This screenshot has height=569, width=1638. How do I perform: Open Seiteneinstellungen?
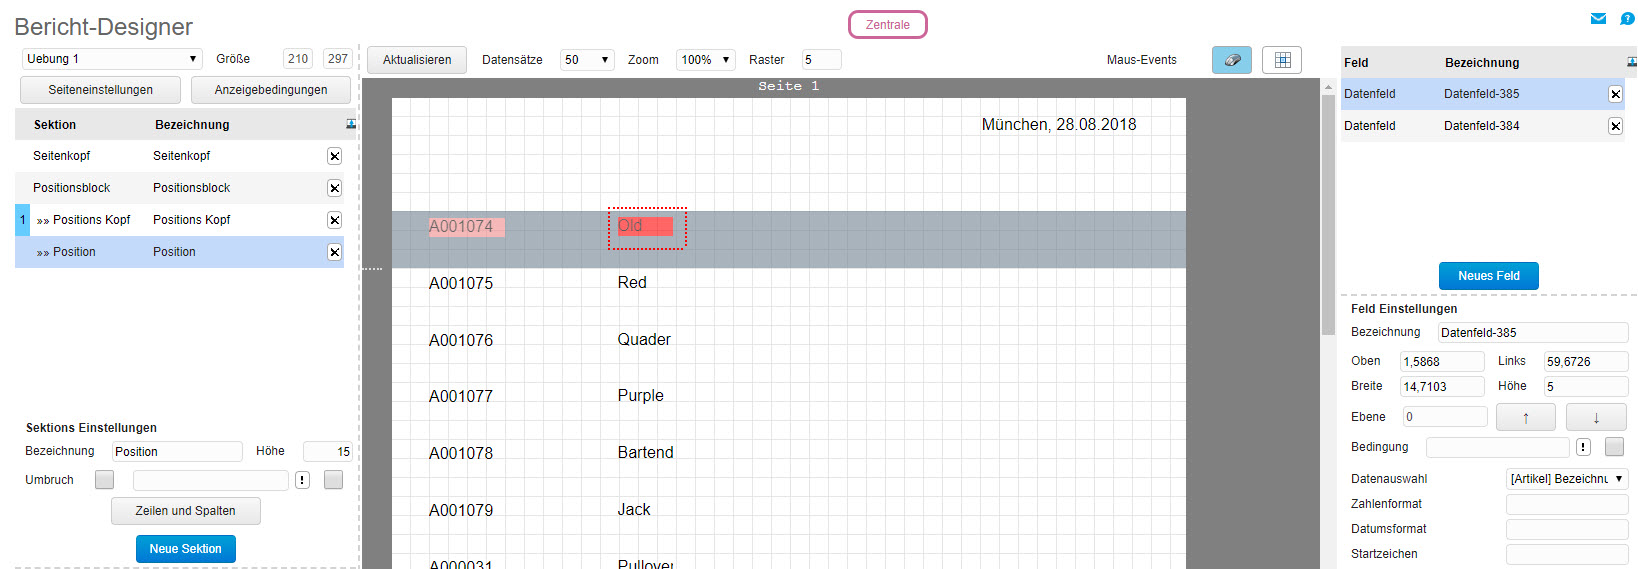coord(101,90)
